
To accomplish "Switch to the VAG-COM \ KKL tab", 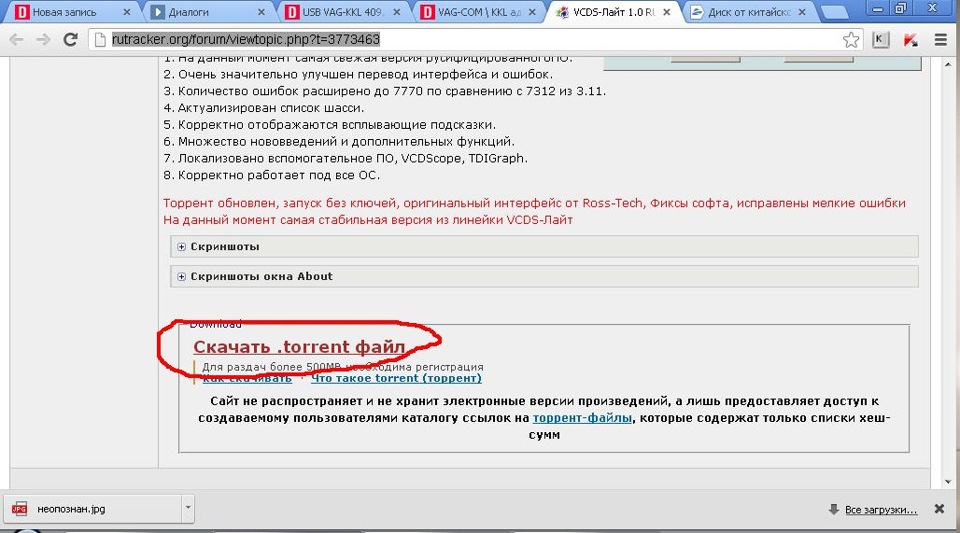I will tap(479, 12).
